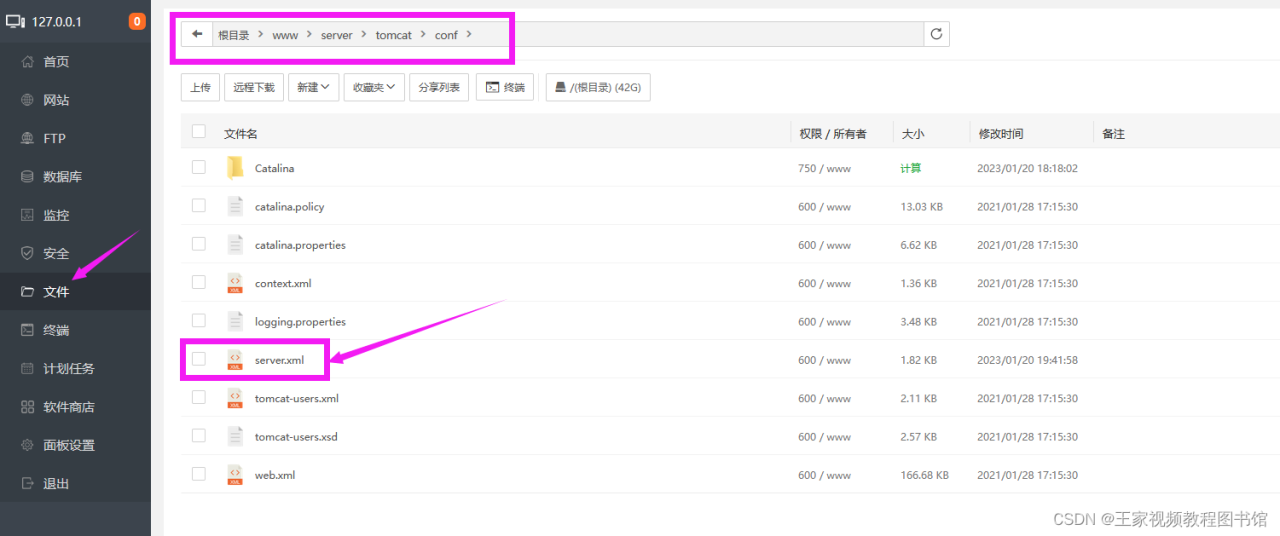
Task: Check the catalina.policy checkbox
Action: [199, 205]
